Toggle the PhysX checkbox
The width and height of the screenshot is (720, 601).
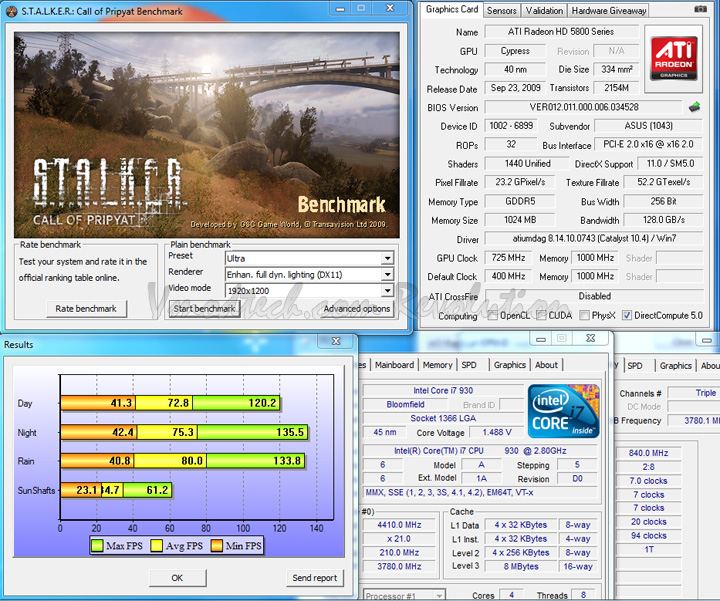(x=584, y=315)
